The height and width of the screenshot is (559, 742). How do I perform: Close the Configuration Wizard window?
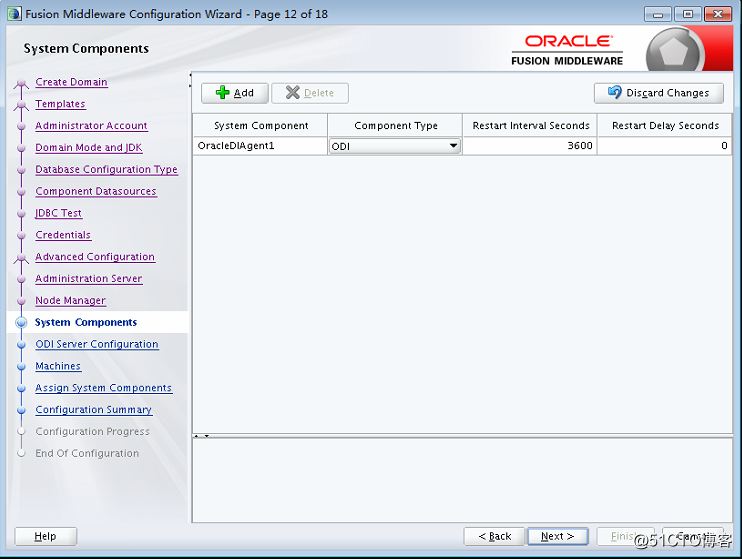[718, 14]
